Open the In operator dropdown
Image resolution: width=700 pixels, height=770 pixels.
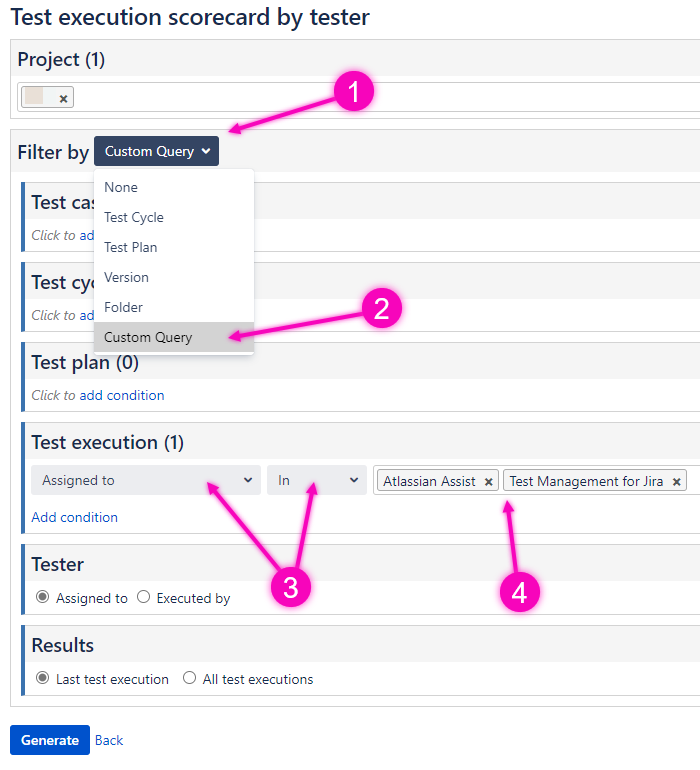[x=317, y=480]
